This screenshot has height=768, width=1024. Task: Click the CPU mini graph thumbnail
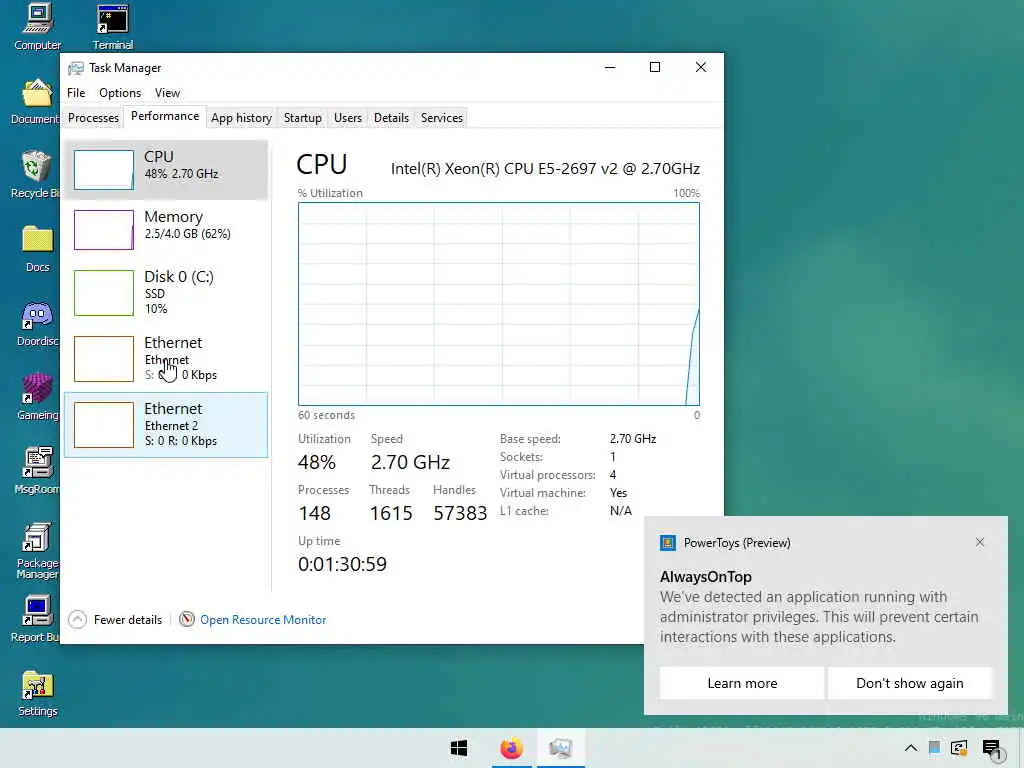click(x=104, y=170)
